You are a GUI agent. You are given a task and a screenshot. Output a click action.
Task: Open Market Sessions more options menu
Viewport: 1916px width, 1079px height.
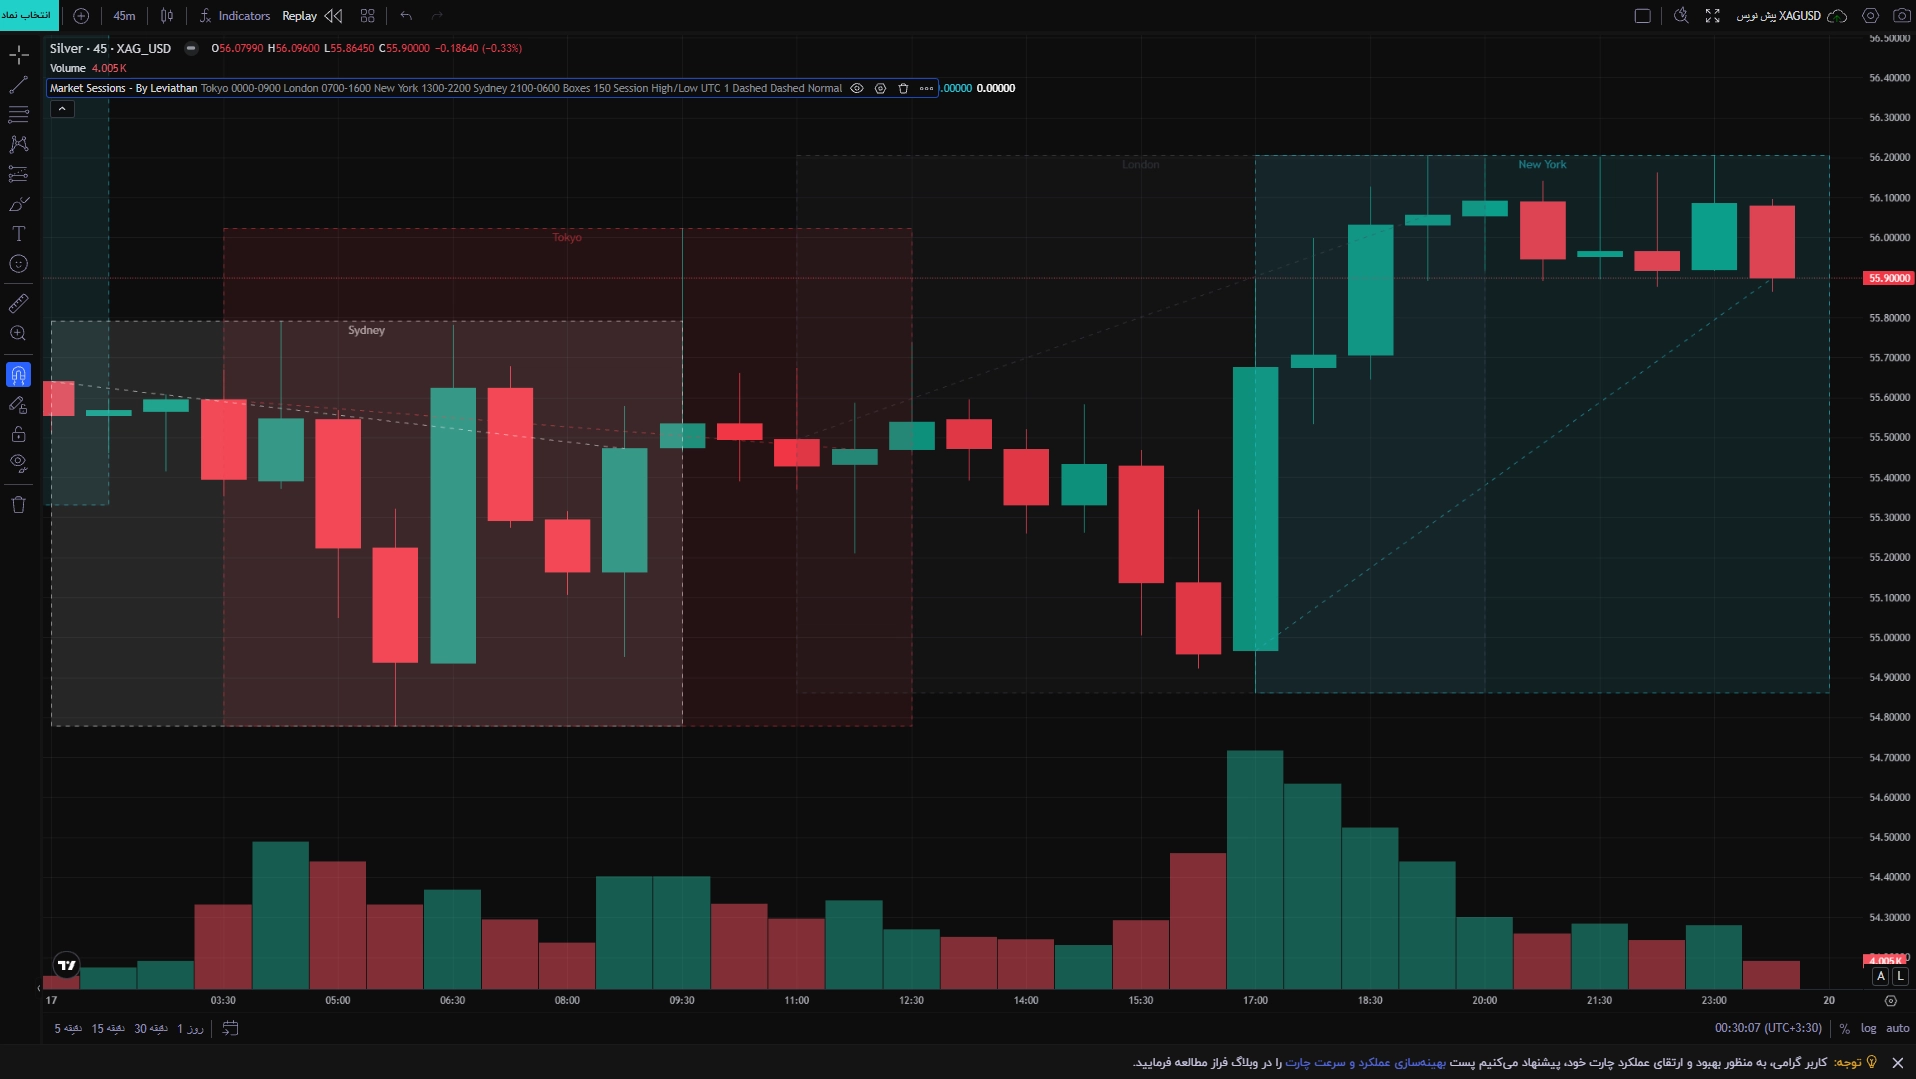click(926, 88)
